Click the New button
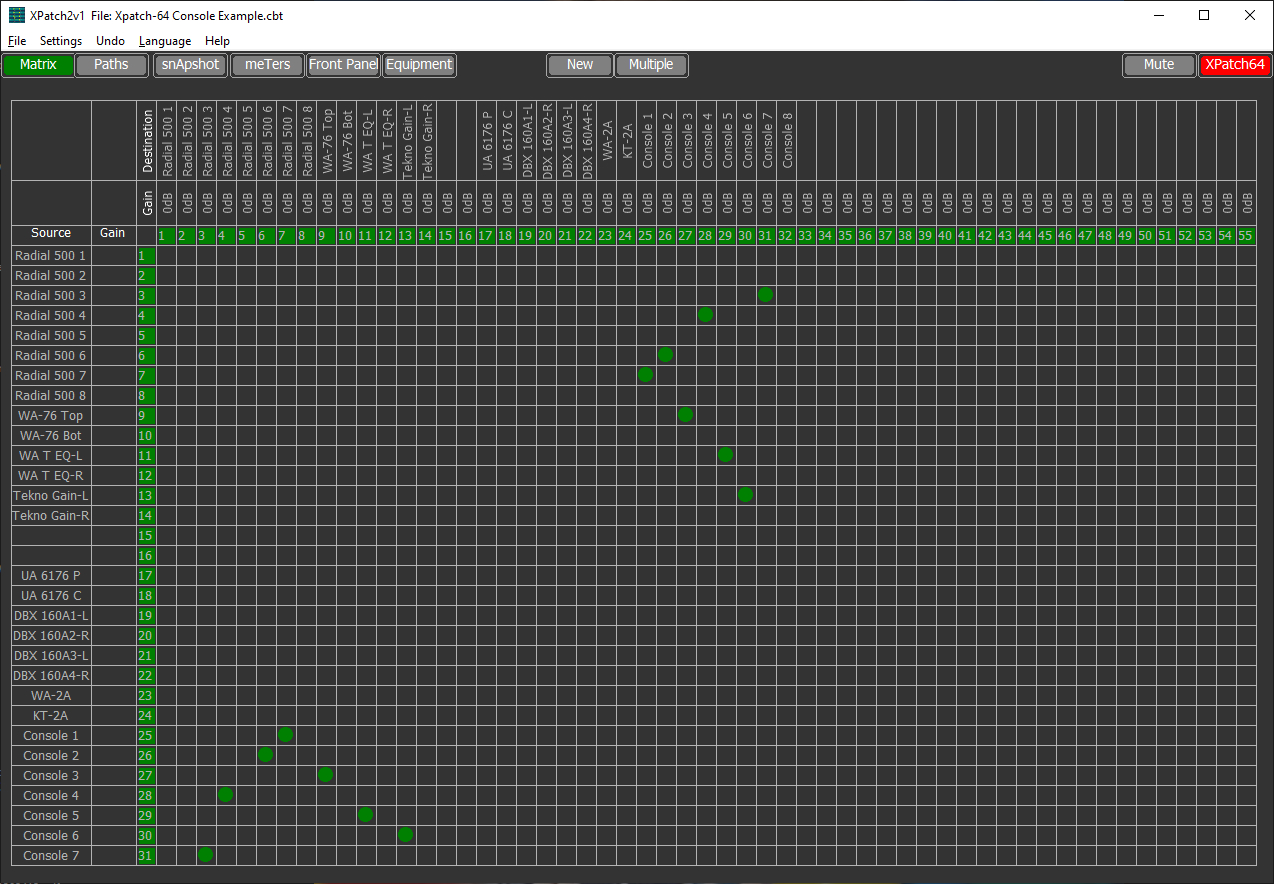The width and height of the screenshot is (1274, 884). [579, 64]
